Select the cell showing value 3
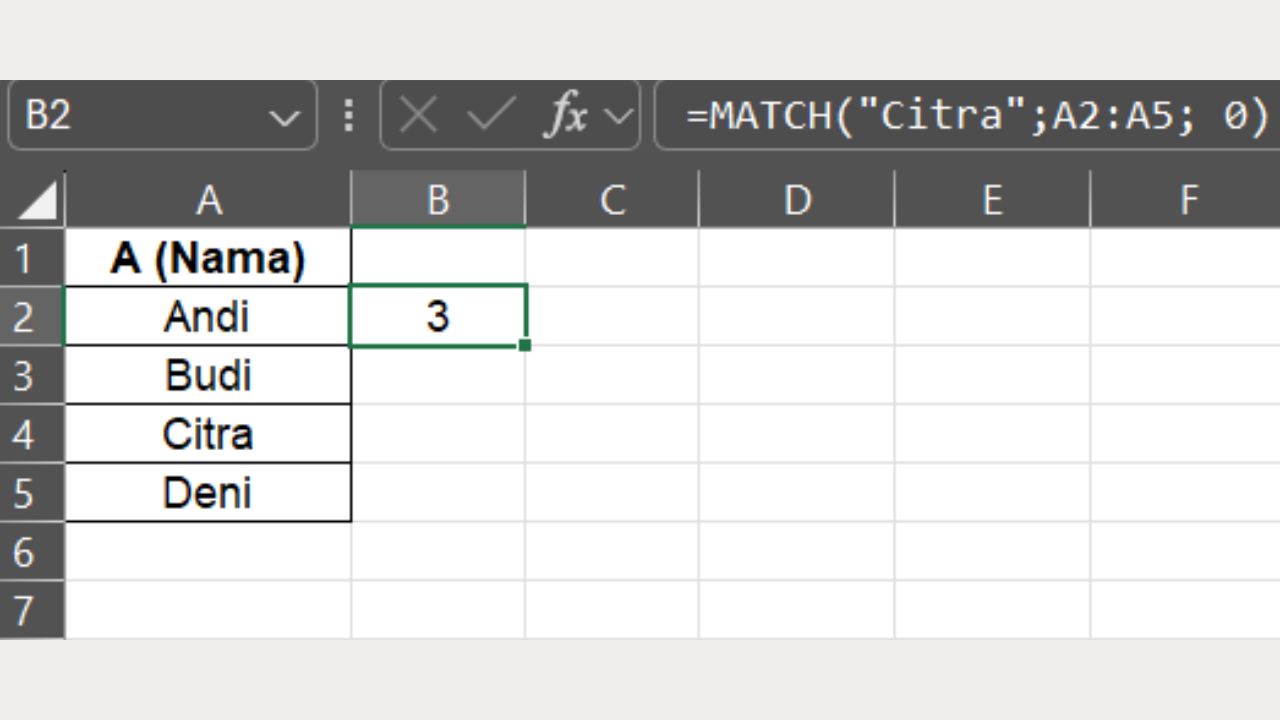 pyautogui.click(x=437, y=316)
